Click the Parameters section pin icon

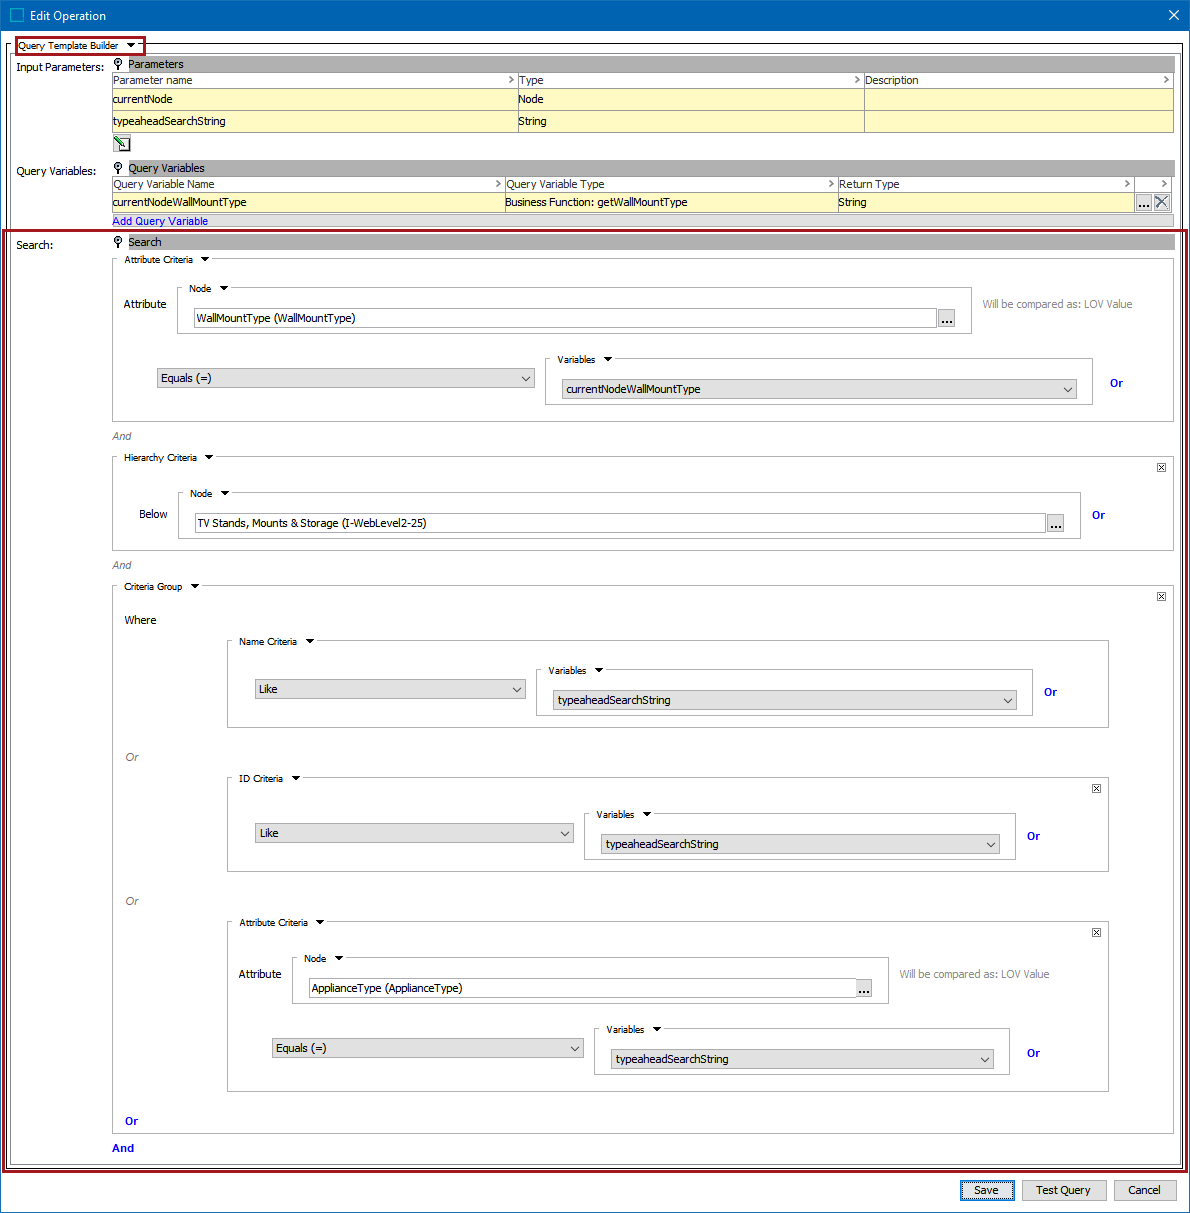tap(118, 64)
